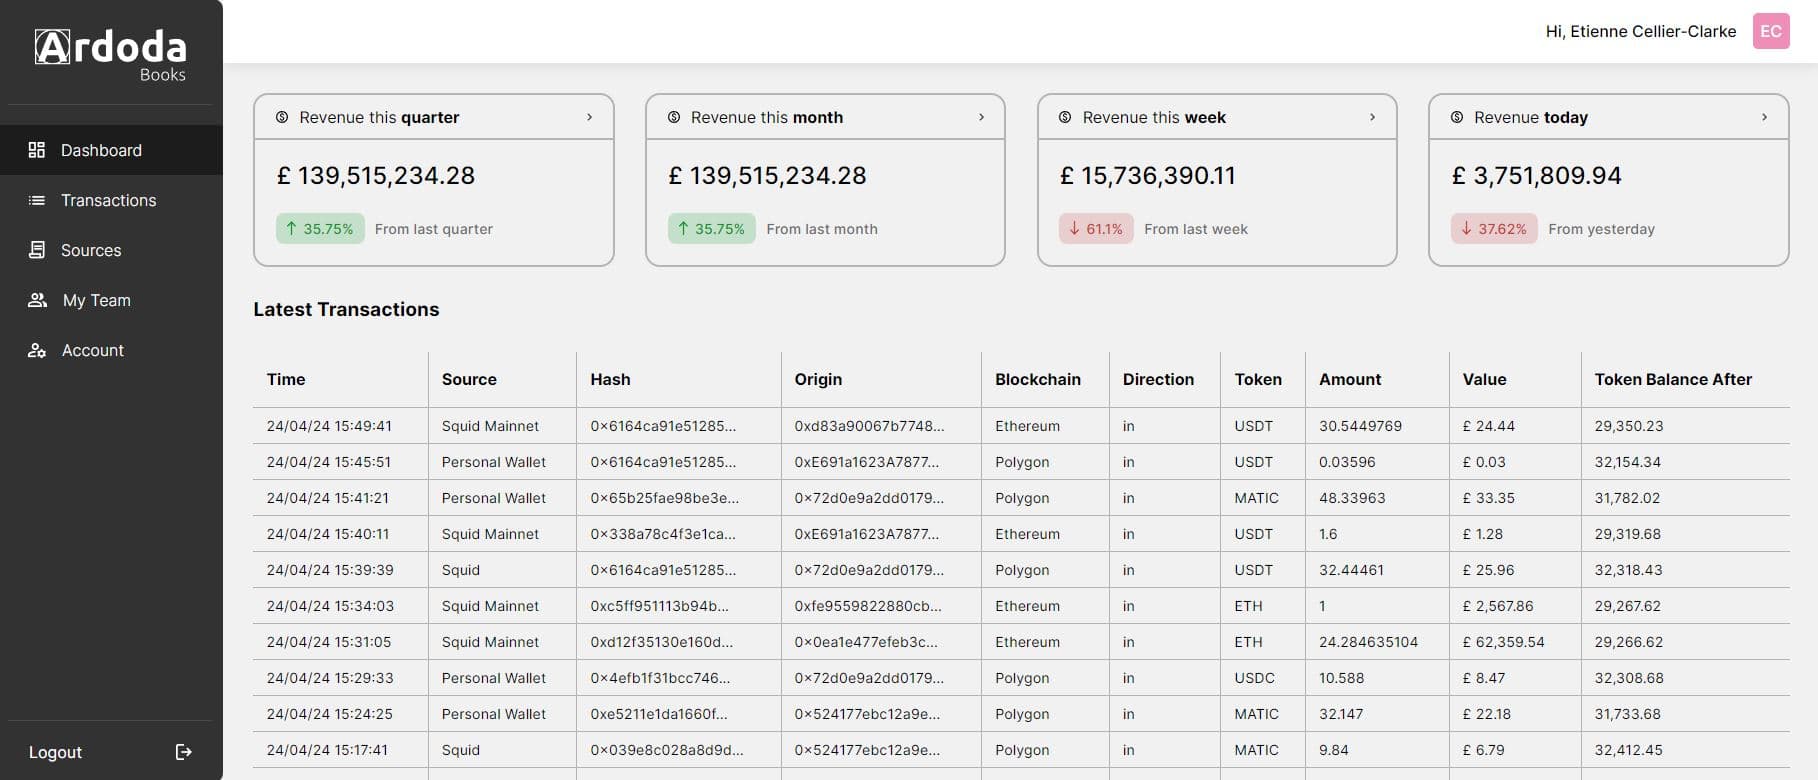
Task: Click the Dashboard grid icon in sidebar
Action: pos(37,150)
